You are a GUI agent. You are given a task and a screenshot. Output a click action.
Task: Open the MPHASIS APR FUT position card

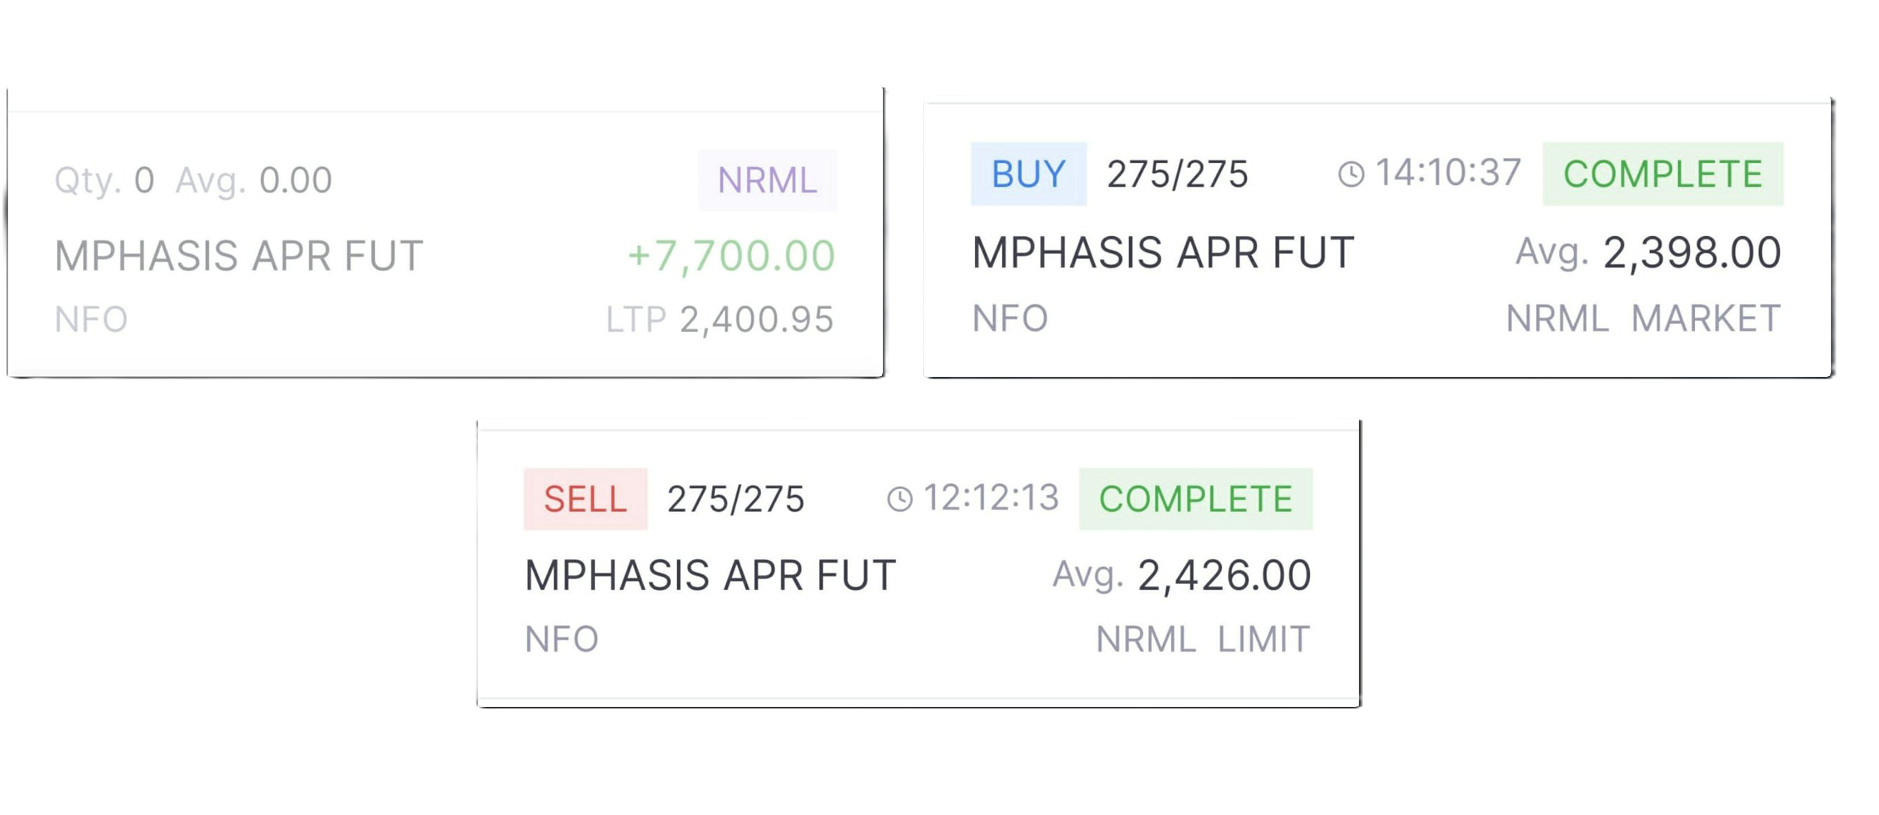pyautogui.click(x=445, y=235)
